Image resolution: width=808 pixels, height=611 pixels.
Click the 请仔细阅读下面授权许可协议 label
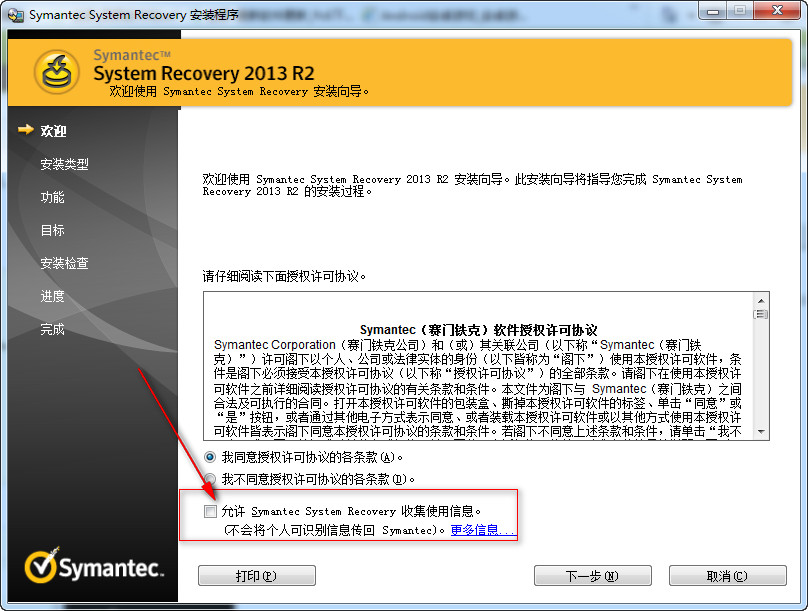284,277
